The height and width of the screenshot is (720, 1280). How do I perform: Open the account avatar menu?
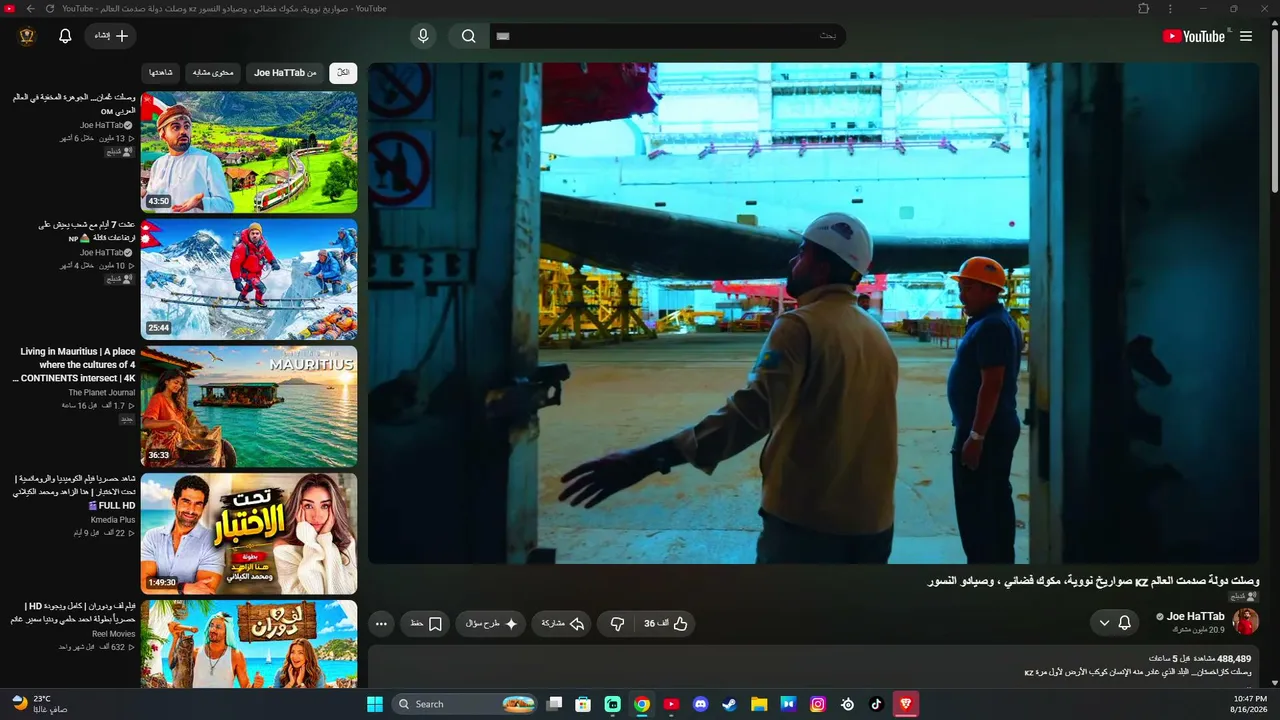click(x=27, y=36)
